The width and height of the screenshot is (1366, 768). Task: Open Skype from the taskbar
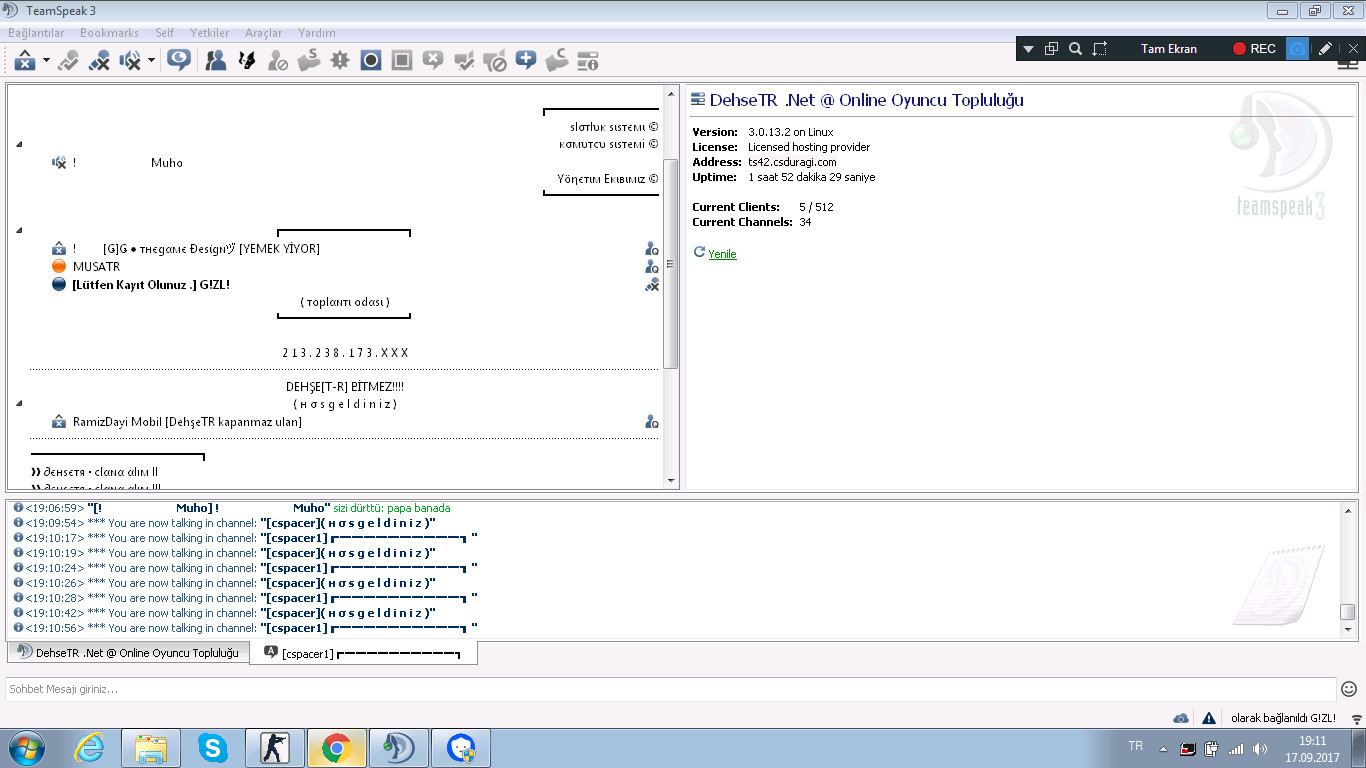212,748
